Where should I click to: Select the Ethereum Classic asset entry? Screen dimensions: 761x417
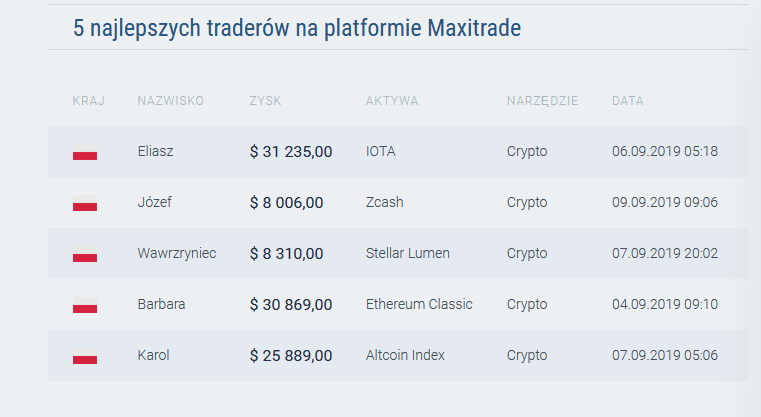click(x=419, y=304)
